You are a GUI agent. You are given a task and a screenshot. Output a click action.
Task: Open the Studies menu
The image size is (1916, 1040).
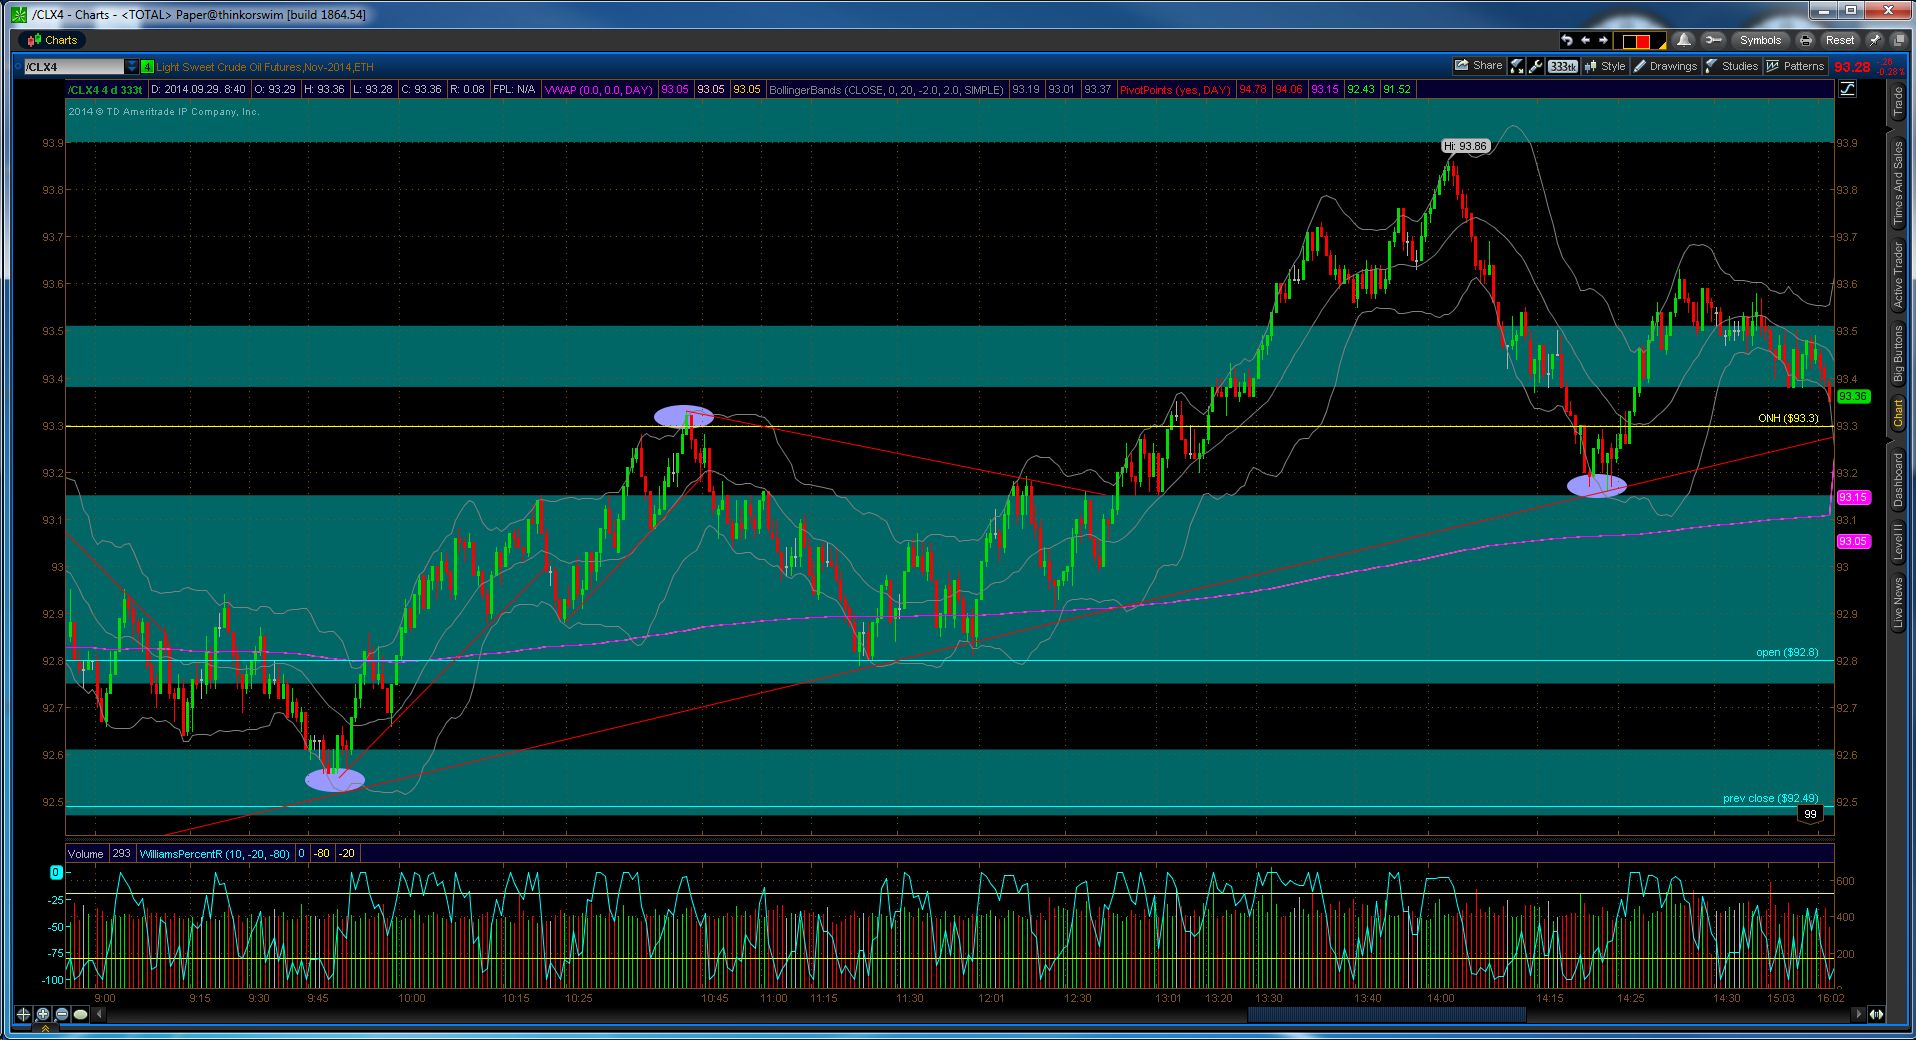(x=1732, y=66)
